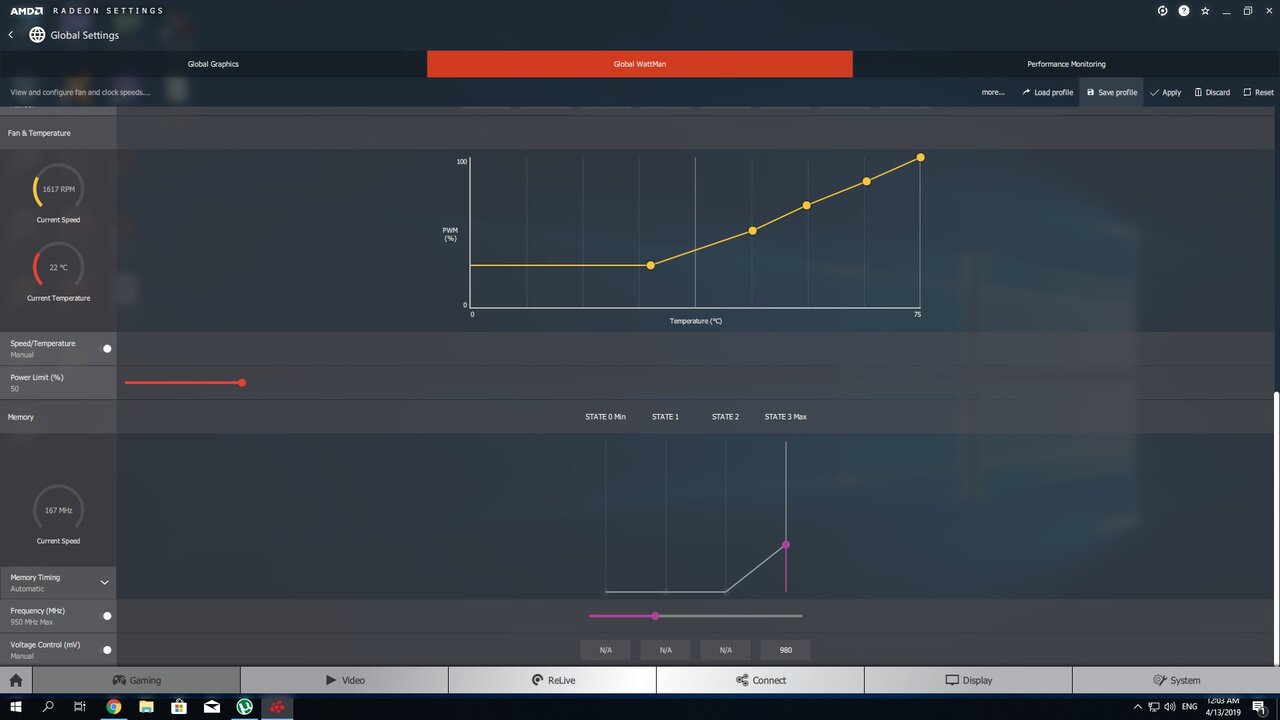Viewport: 1280px width, 720px height.
Task: Click the memory frequency slider handle
Action: pos(655,616)
